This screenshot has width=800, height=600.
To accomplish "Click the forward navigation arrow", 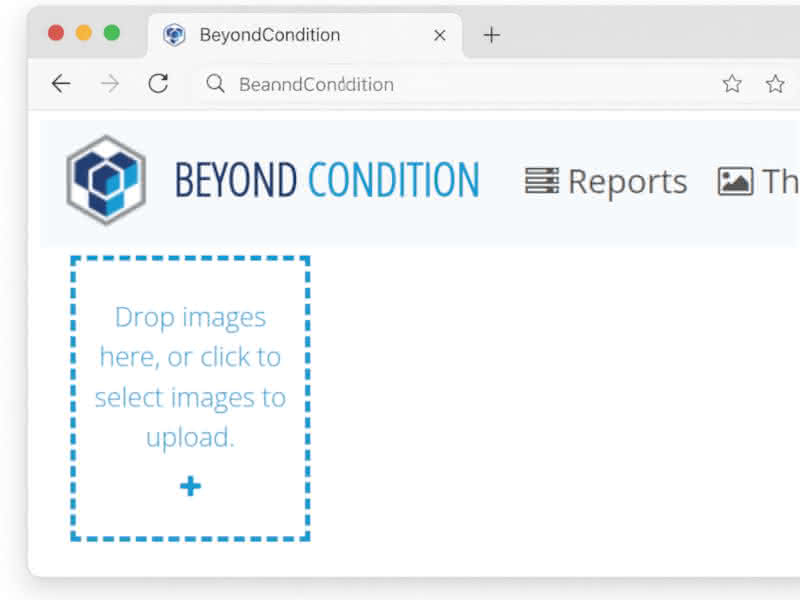I will click(109, 84).
